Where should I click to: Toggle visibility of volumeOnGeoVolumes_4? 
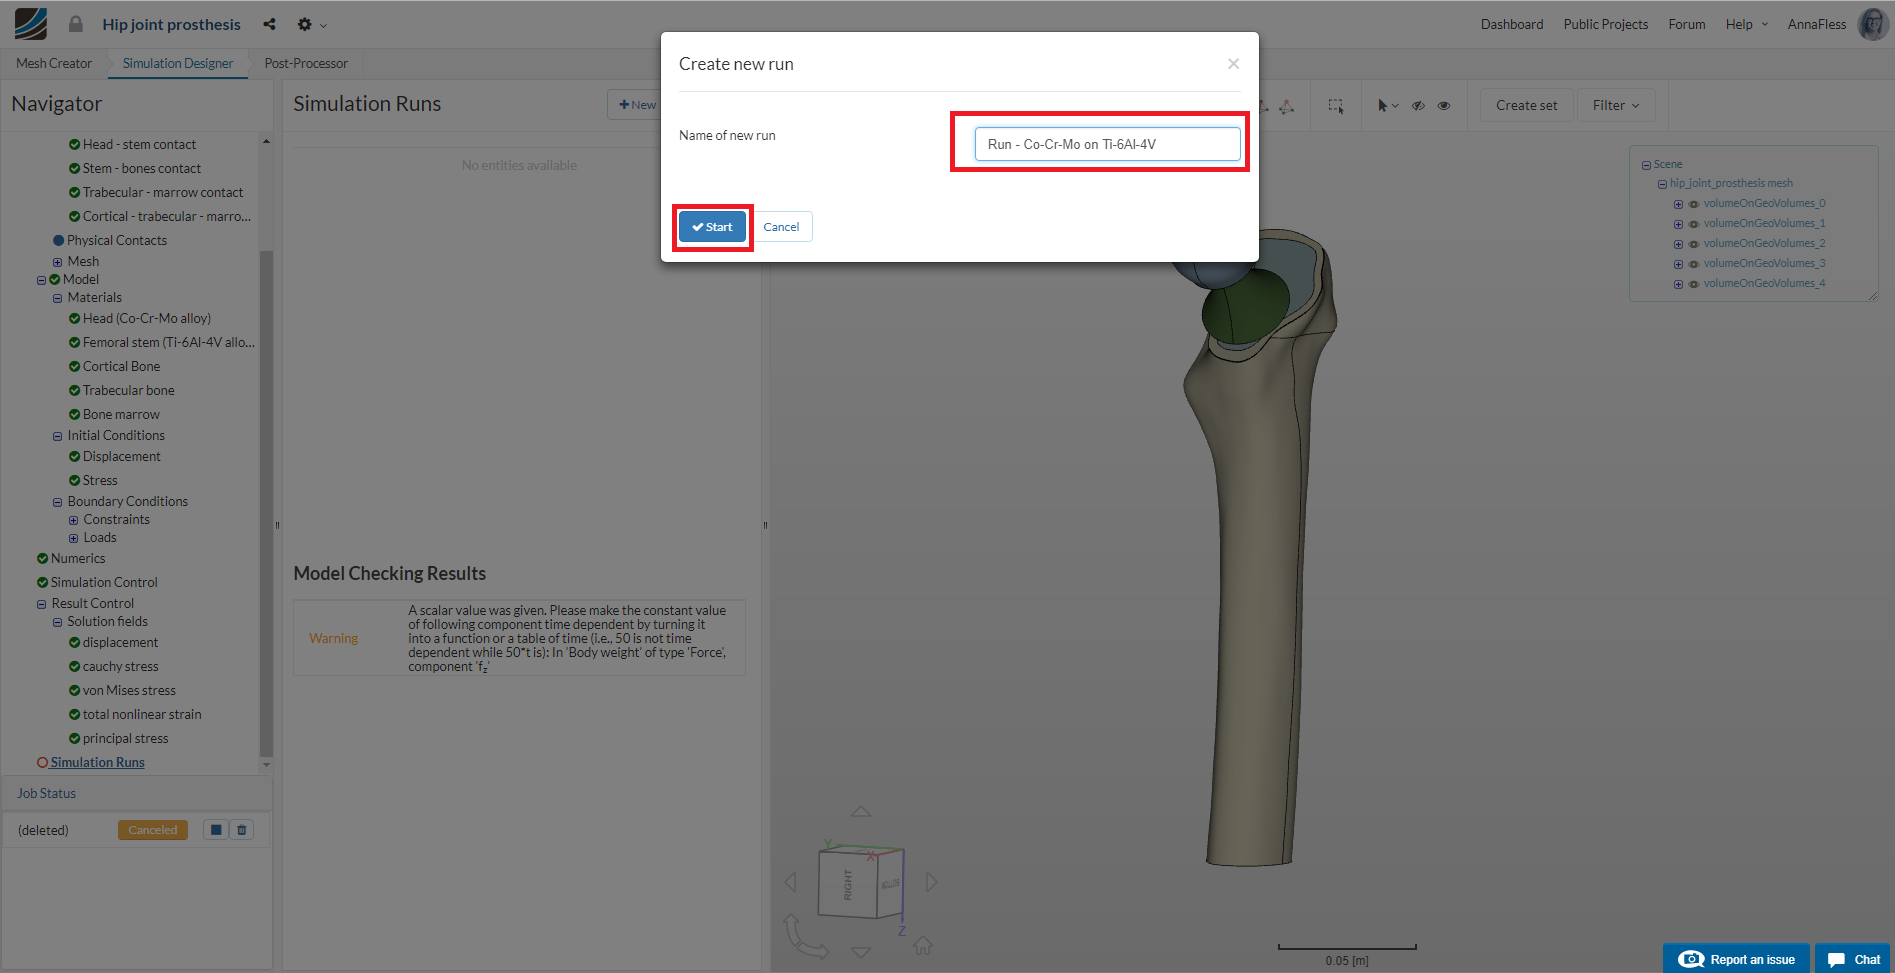pyautogui.click(x=1693, y=284)
